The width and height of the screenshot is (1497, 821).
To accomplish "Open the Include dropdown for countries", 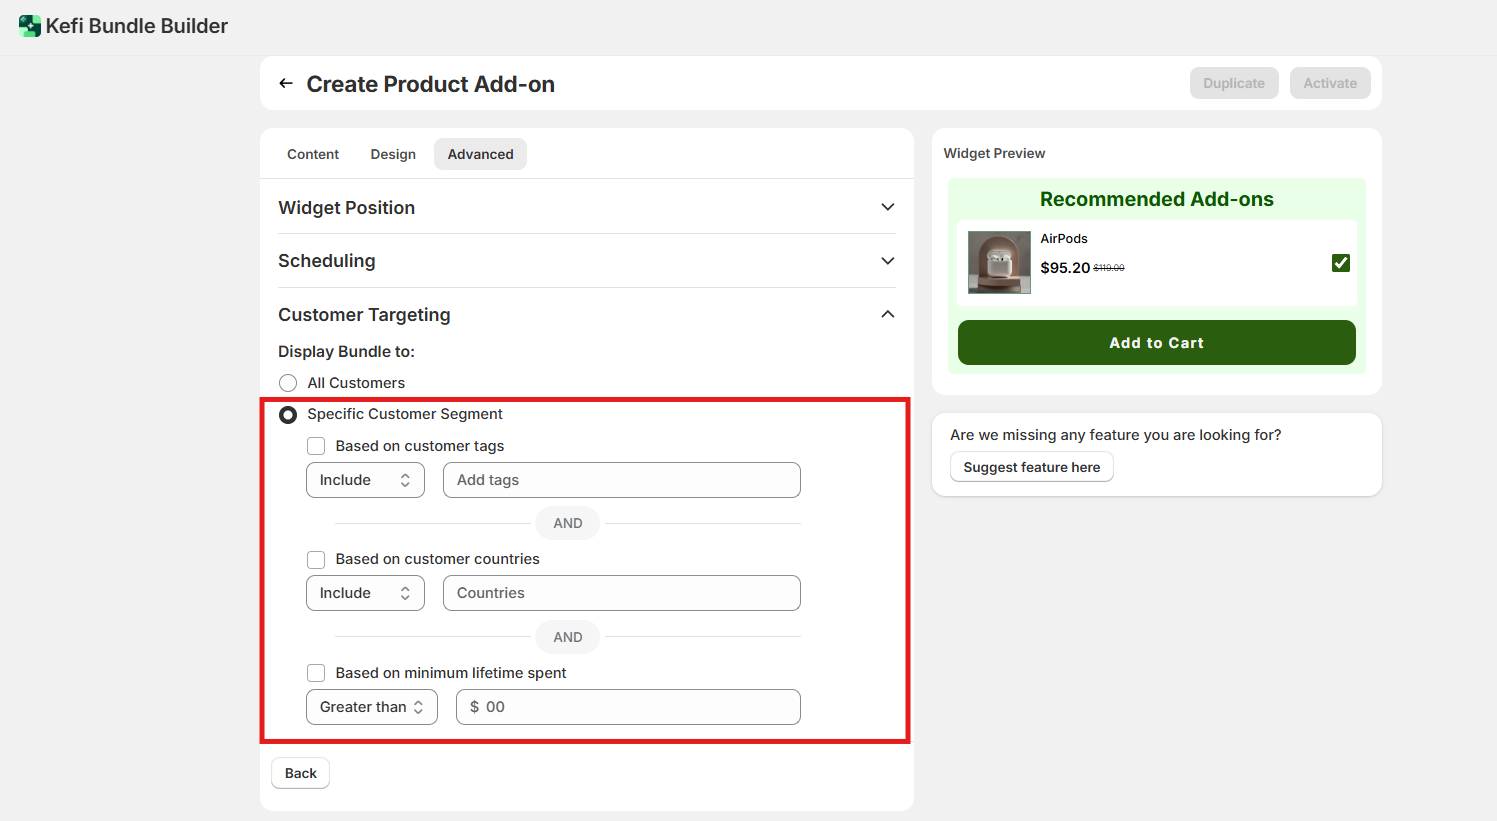I will (365, 593).
